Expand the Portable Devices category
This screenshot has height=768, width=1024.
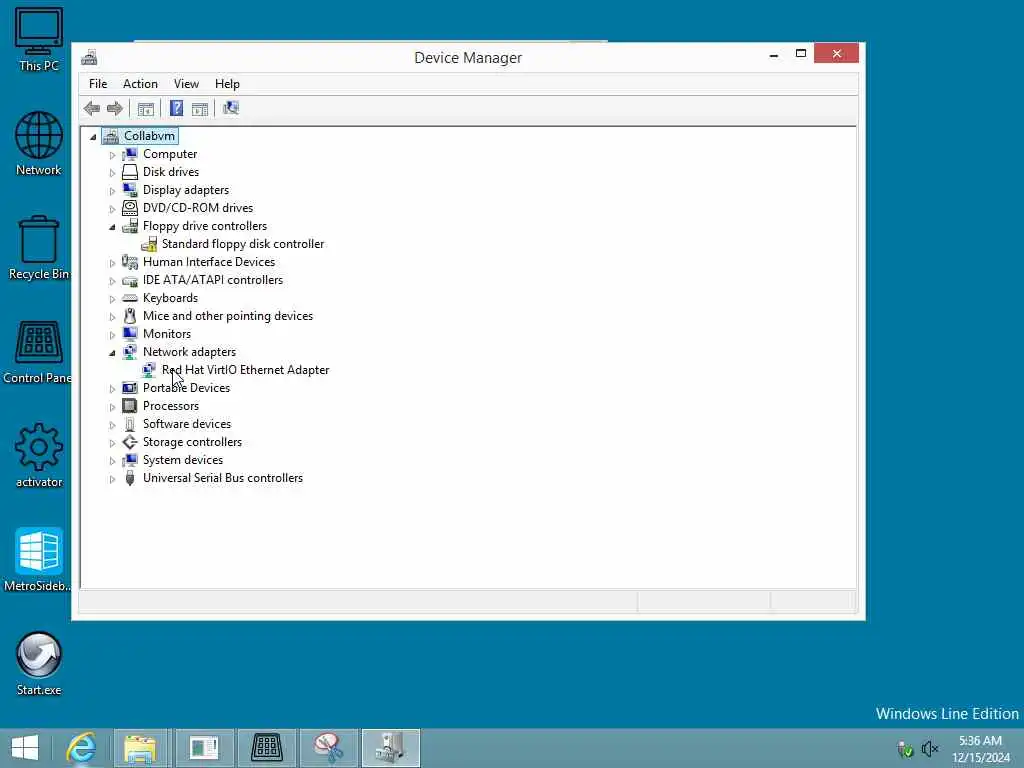(x=112, y=389)
